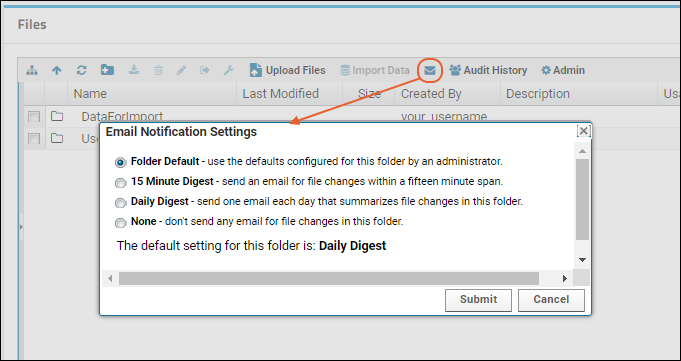Select the 15 Minute Digest option
This screenshot has height=361, width=681.
120,183
